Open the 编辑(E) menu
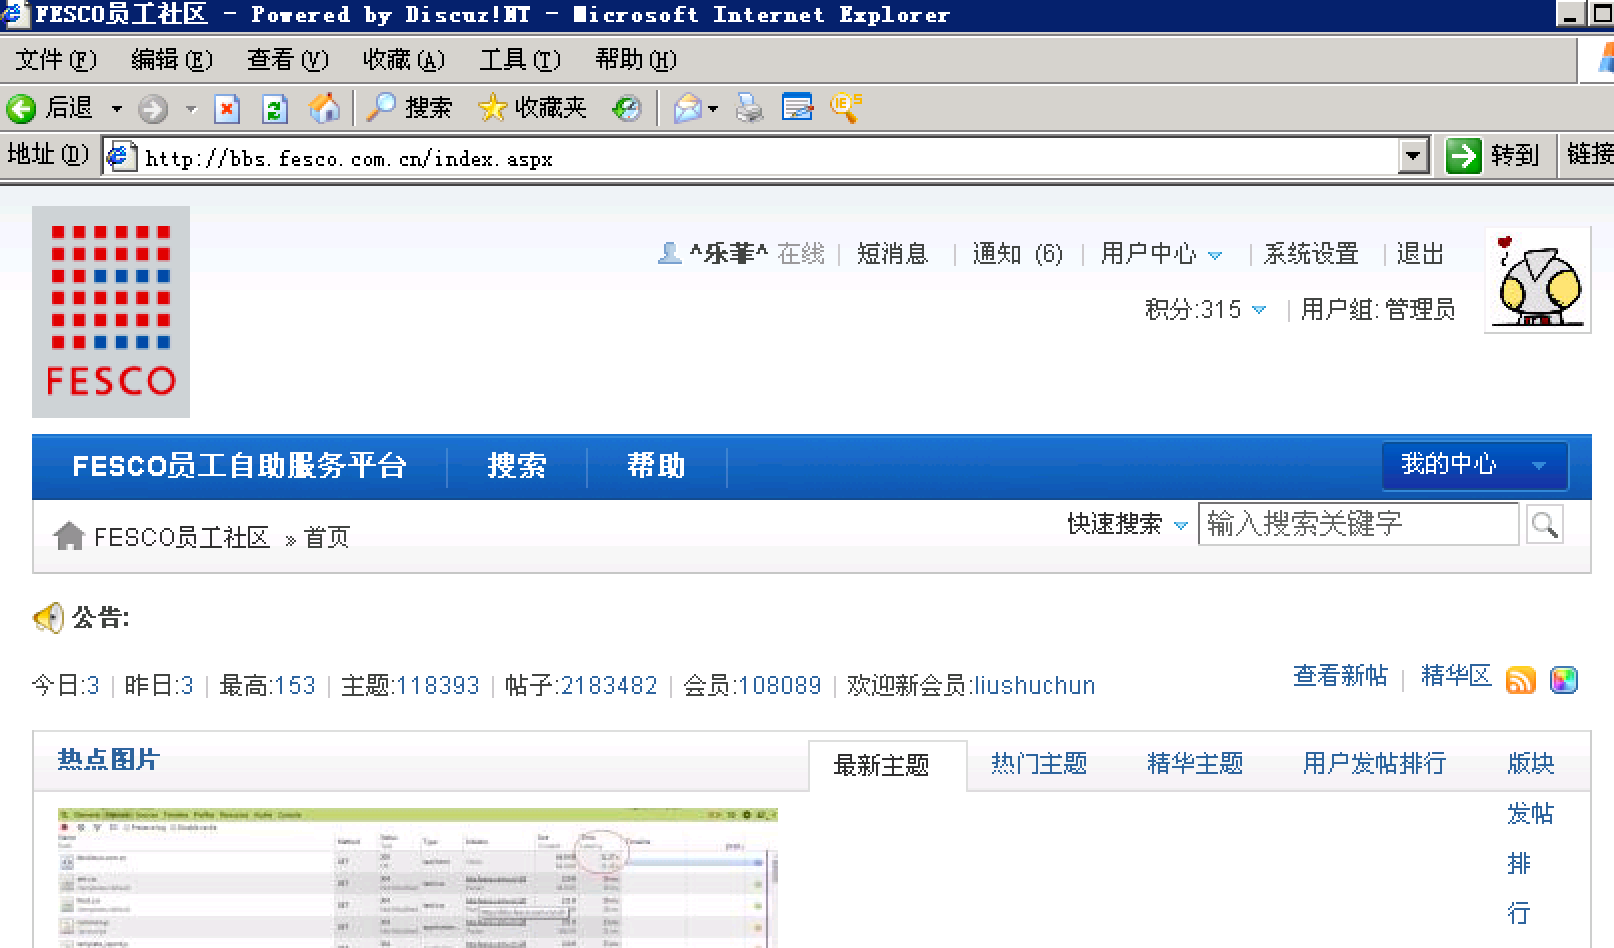 pos(172,60)
